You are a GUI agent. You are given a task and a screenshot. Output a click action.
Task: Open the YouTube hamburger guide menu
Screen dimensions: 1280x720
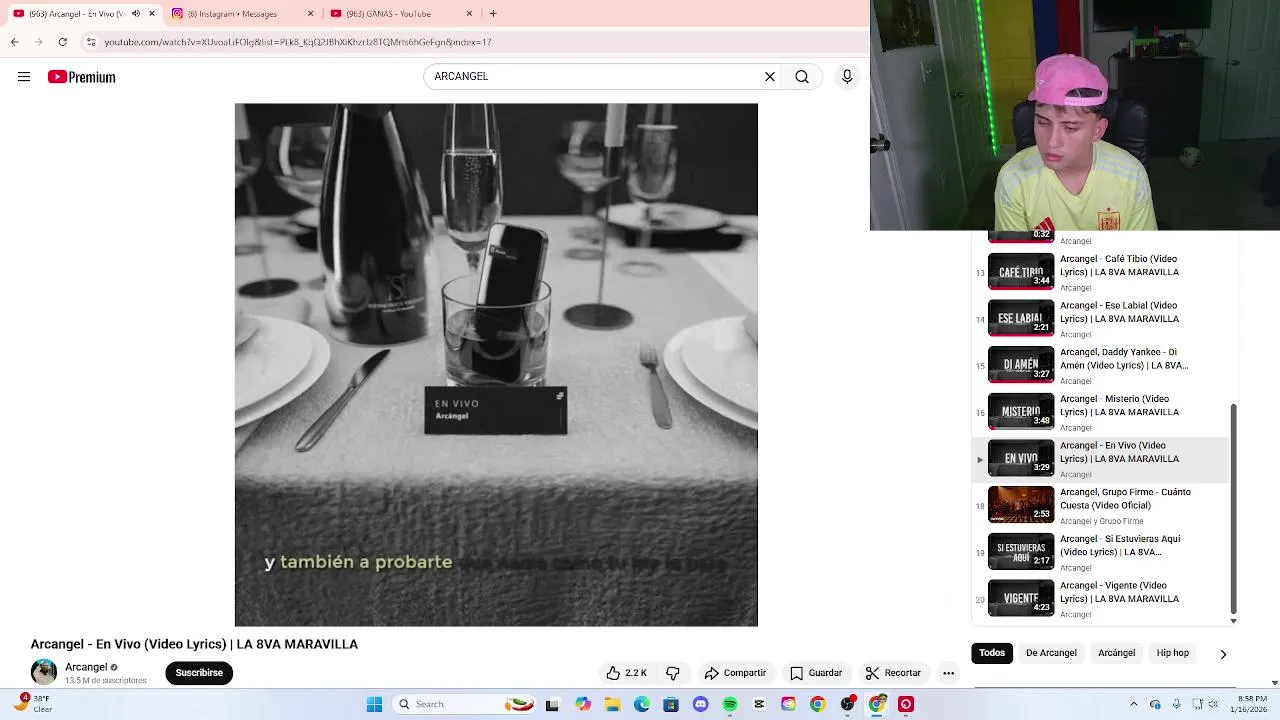(x=24, y=77)
